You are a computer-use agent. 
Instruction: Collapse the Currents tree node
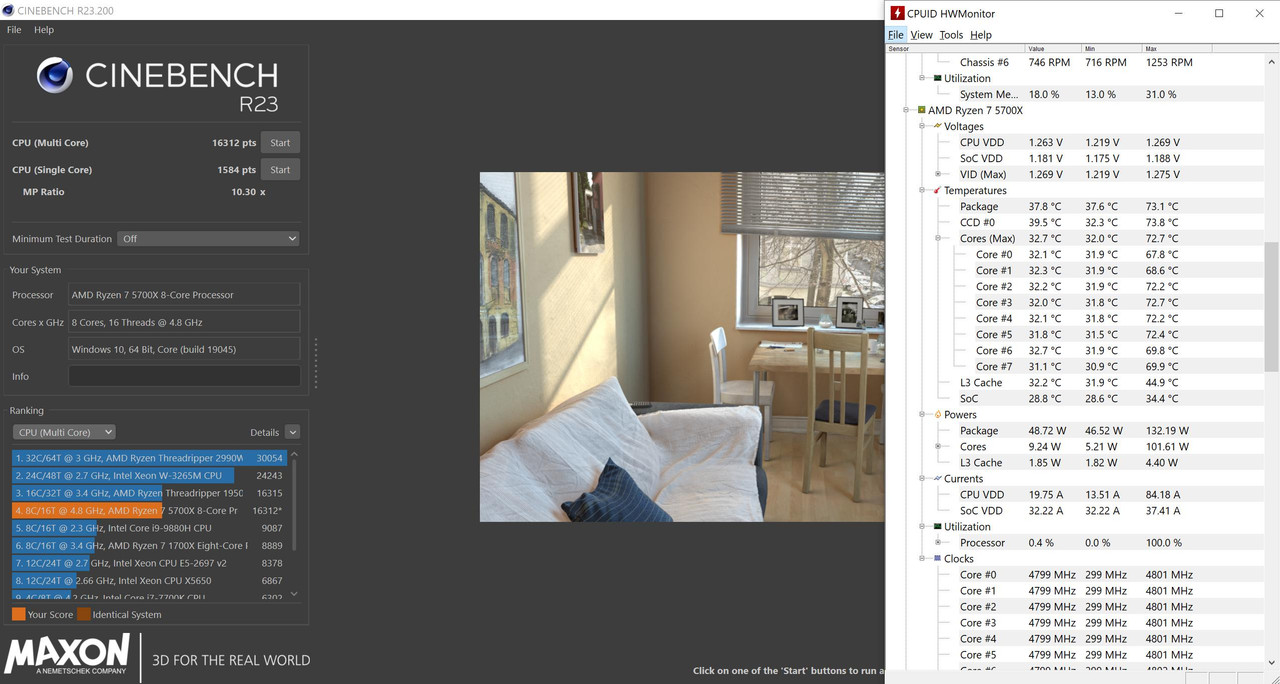point(922,479)
